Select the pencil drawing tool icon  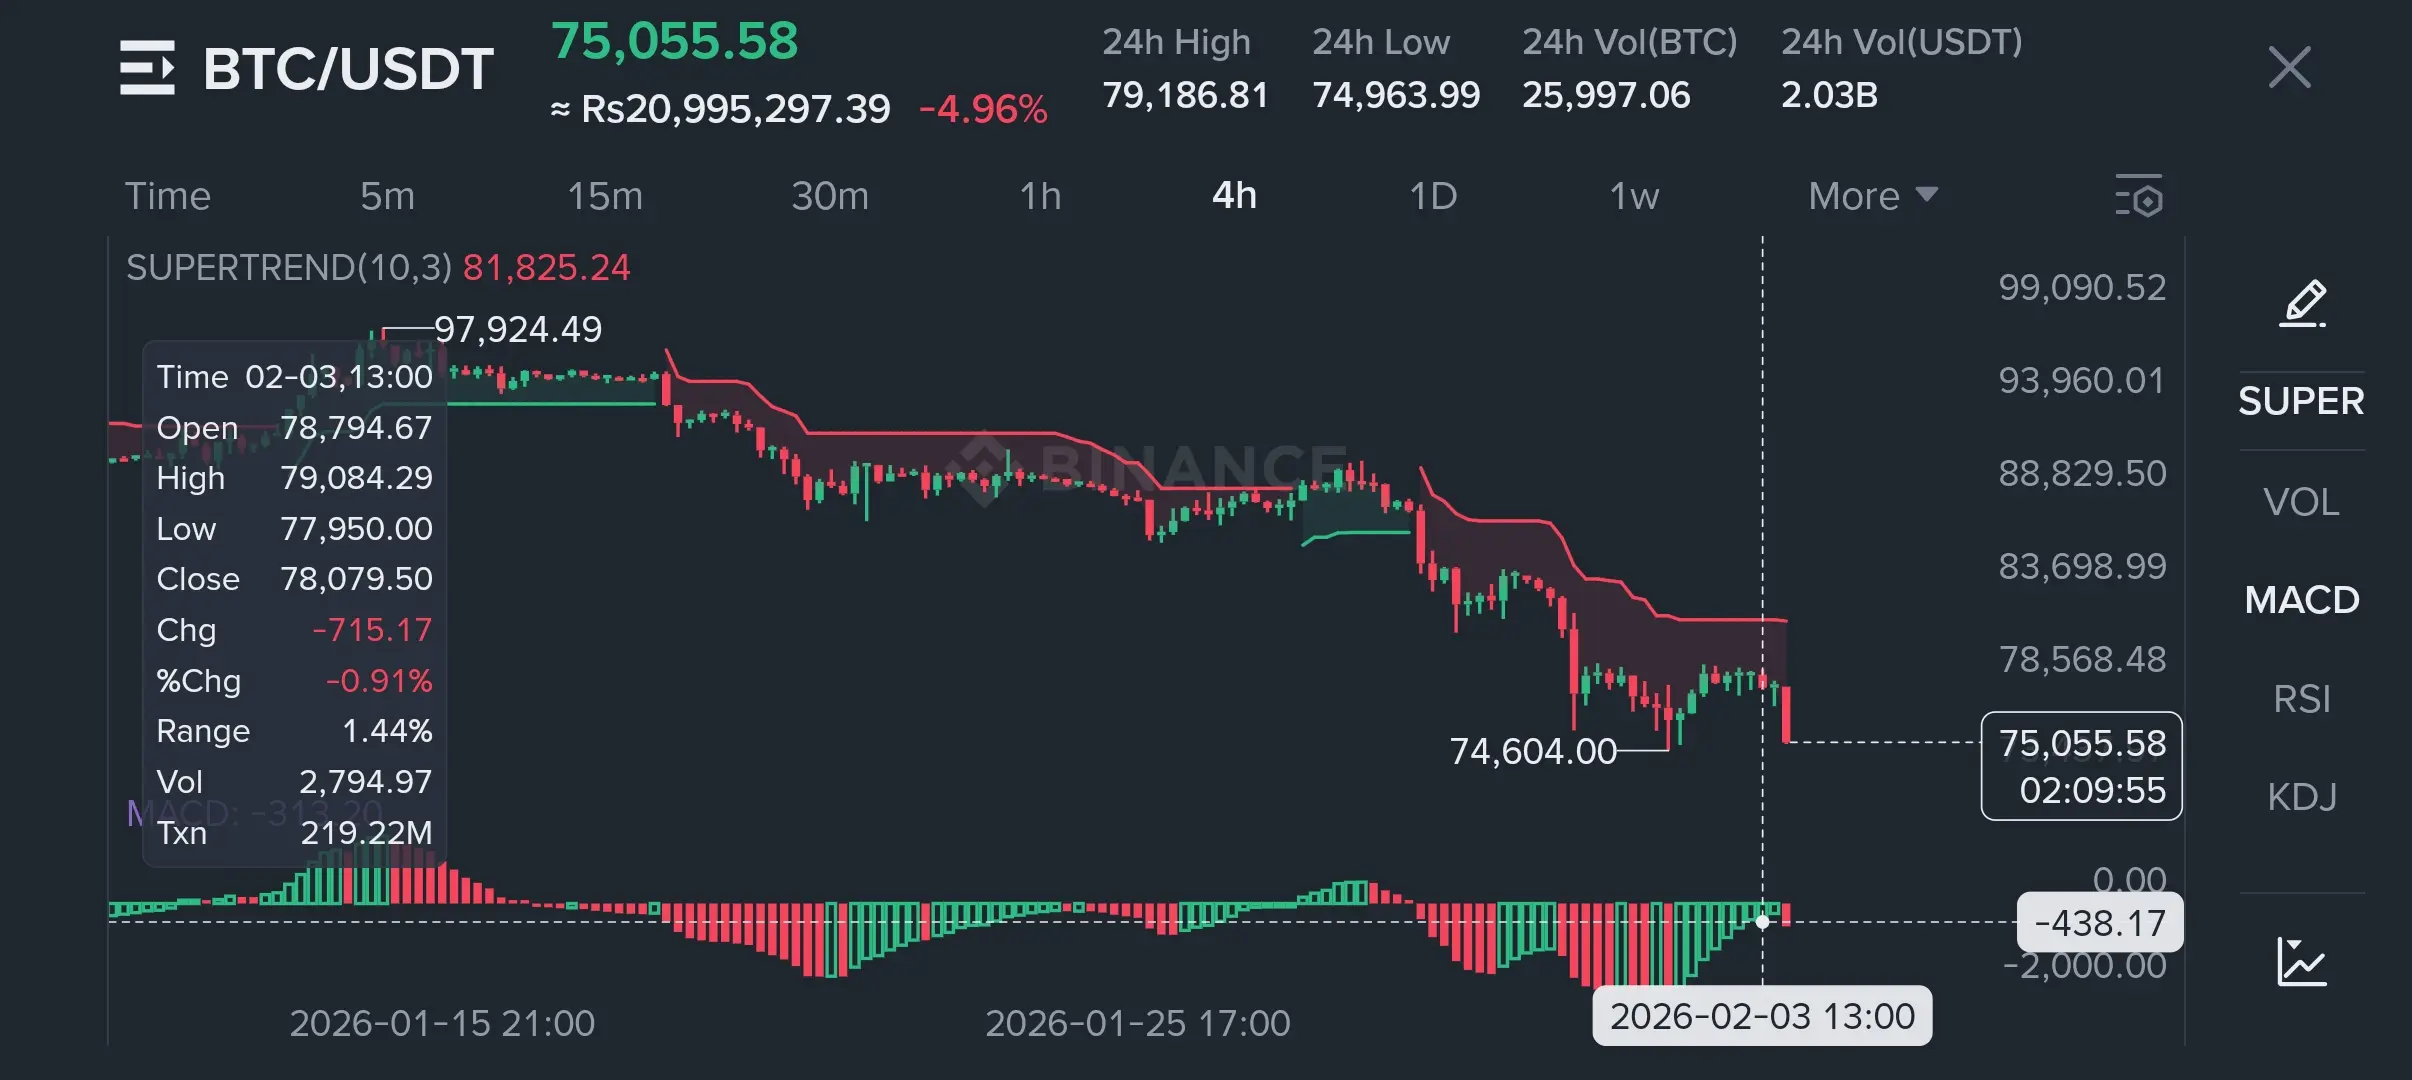(2302, 304)
